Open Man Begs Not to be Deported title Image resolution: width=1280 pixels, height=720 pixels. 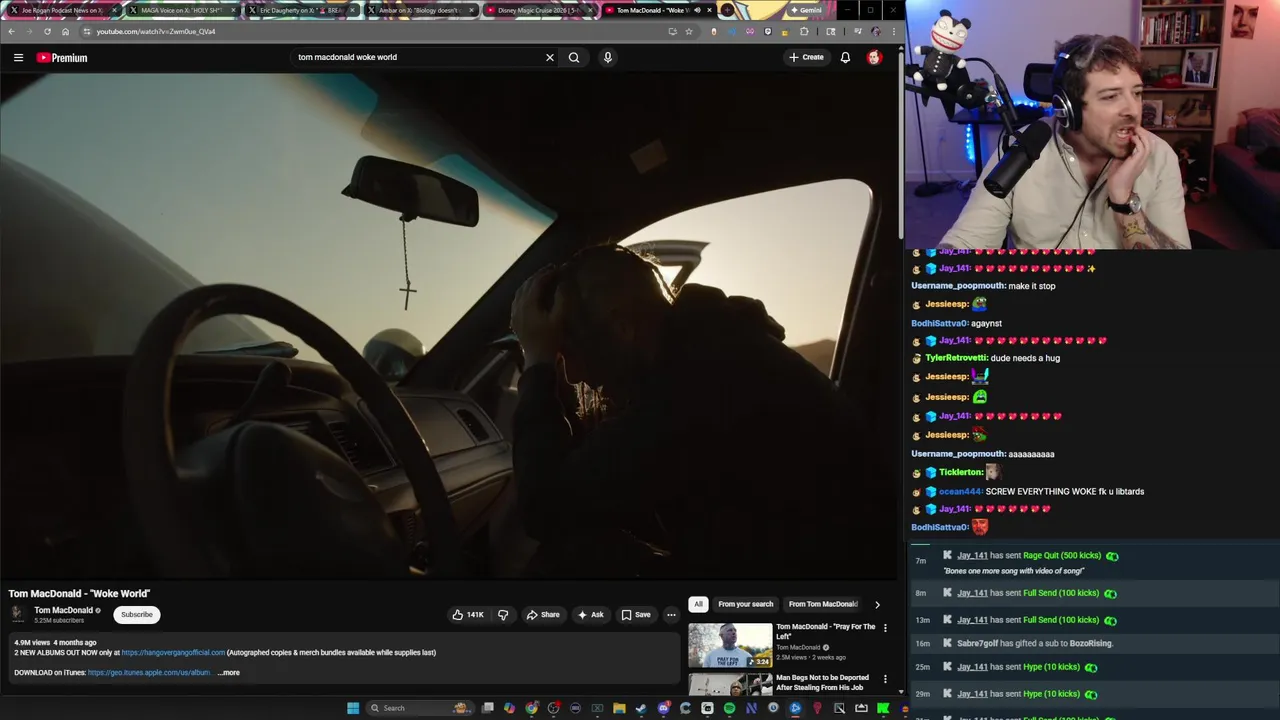[x=822, y=682]
